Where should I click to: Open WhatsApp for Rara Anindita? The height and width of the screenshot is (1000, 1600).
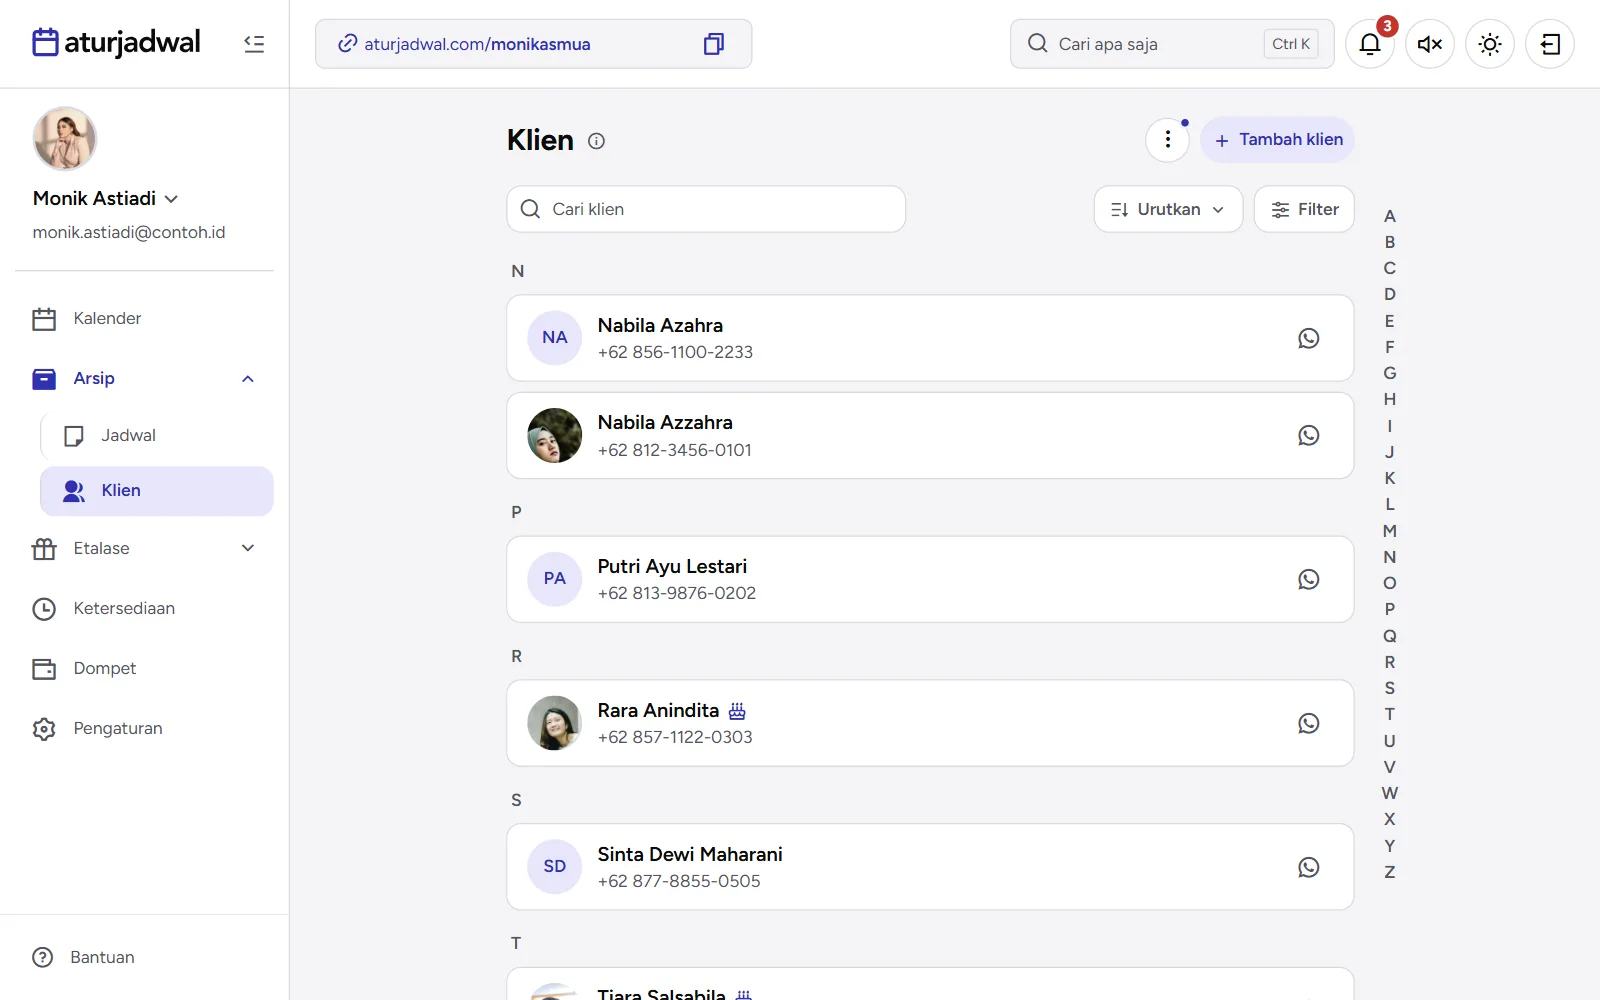click(1308, 723)
